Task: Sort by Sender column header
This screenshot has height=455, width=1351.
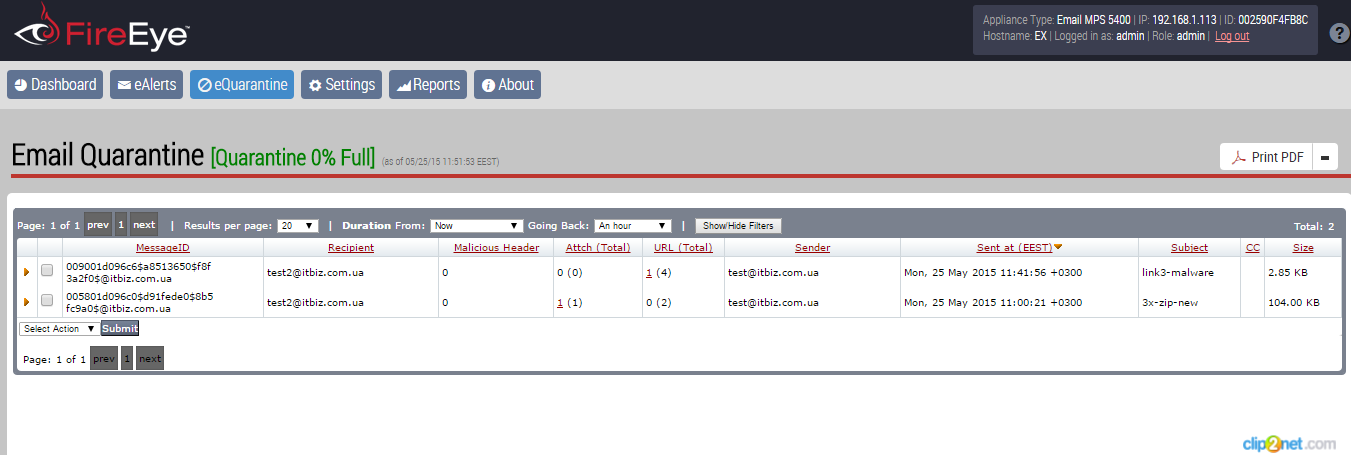Action: pos(812,248)
